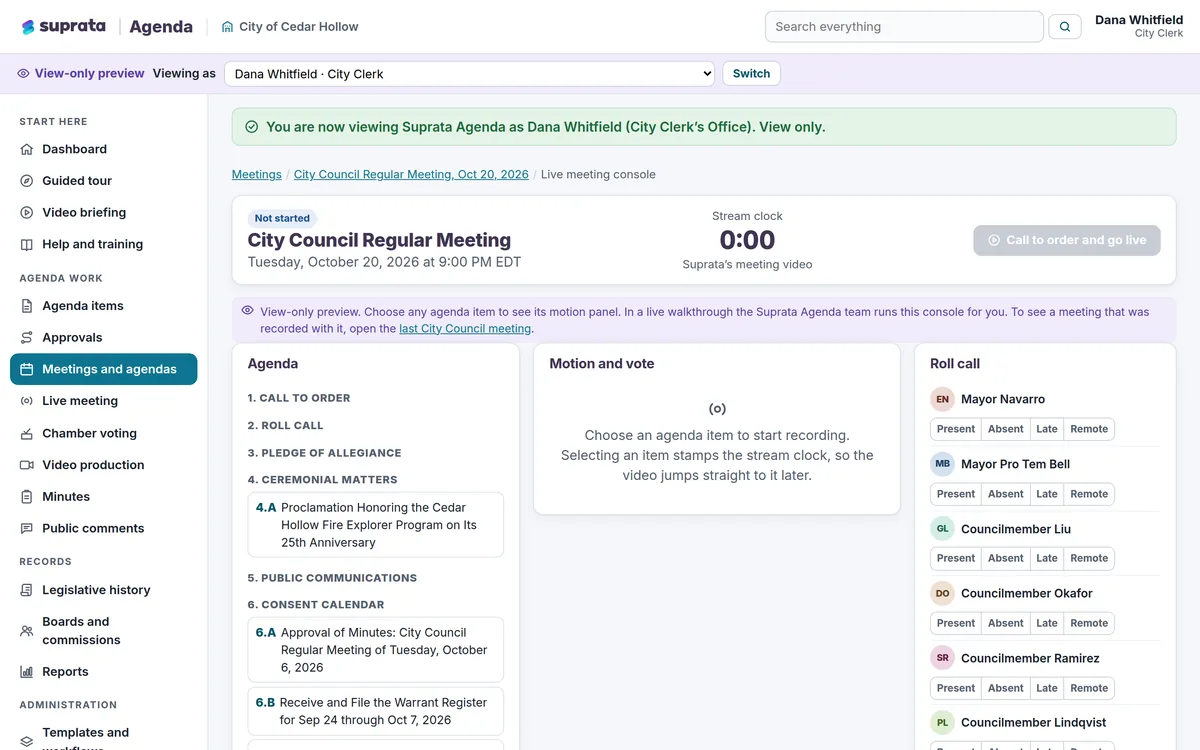1200x750 pixels.
Task: Go to Live meeting page
Action: pyautogui.click(x=104, y=401)
